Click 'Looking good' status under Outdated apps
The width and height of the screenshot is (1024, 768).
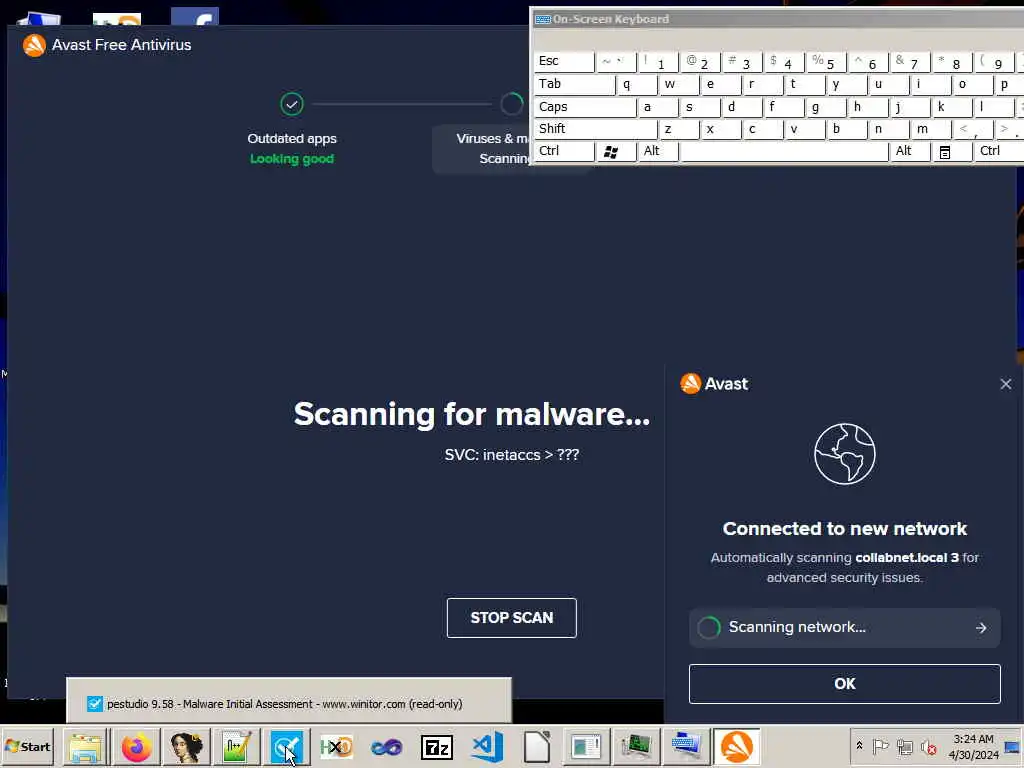tap(292, 159)
